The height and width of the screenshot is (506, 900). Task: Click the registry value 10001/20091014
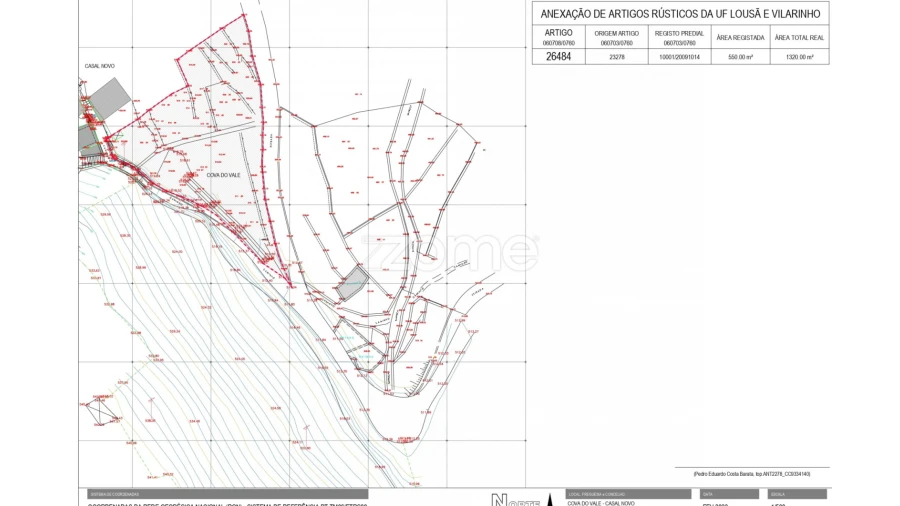[x=679, y=57]
